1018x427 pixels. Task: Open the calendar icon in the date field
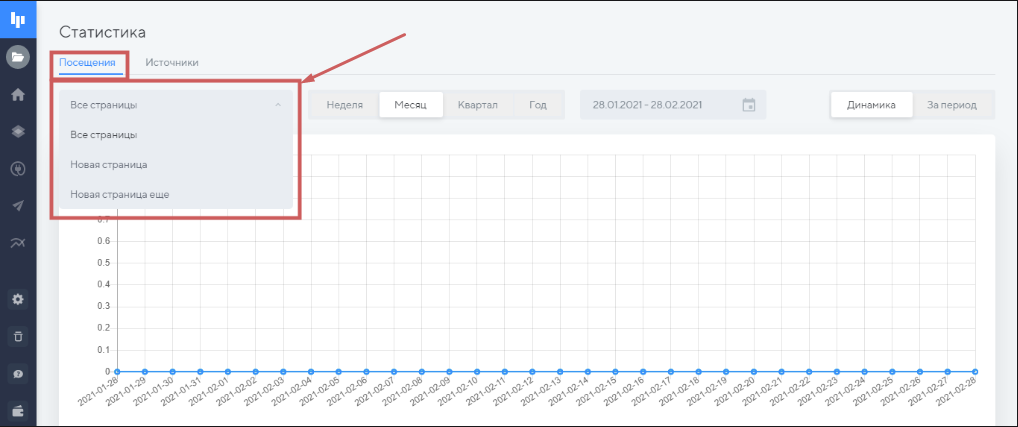pos(749,105)
